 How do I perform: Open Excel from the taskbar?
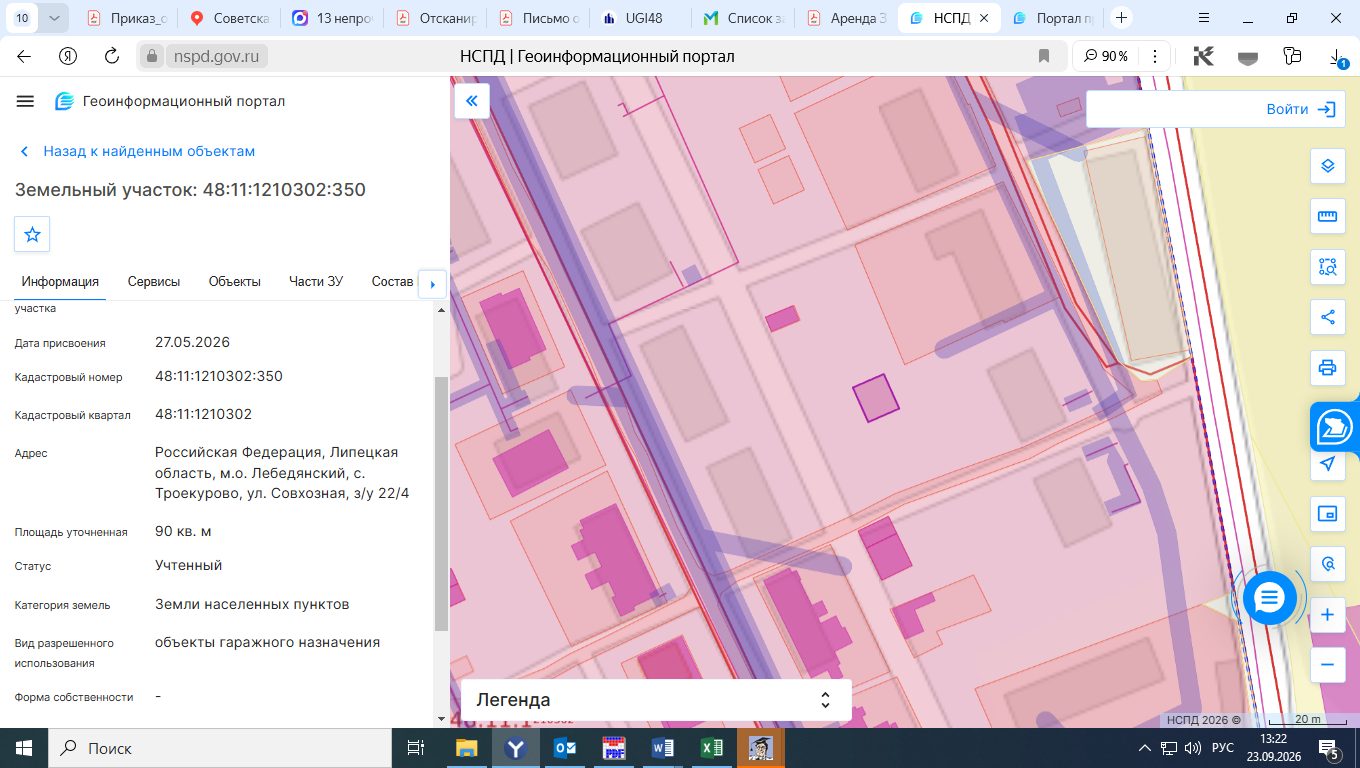pos(711,748)
